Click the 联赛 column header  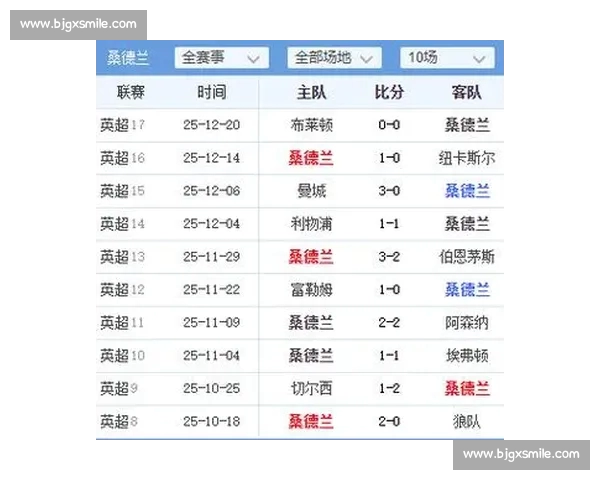tap(131, 92)
